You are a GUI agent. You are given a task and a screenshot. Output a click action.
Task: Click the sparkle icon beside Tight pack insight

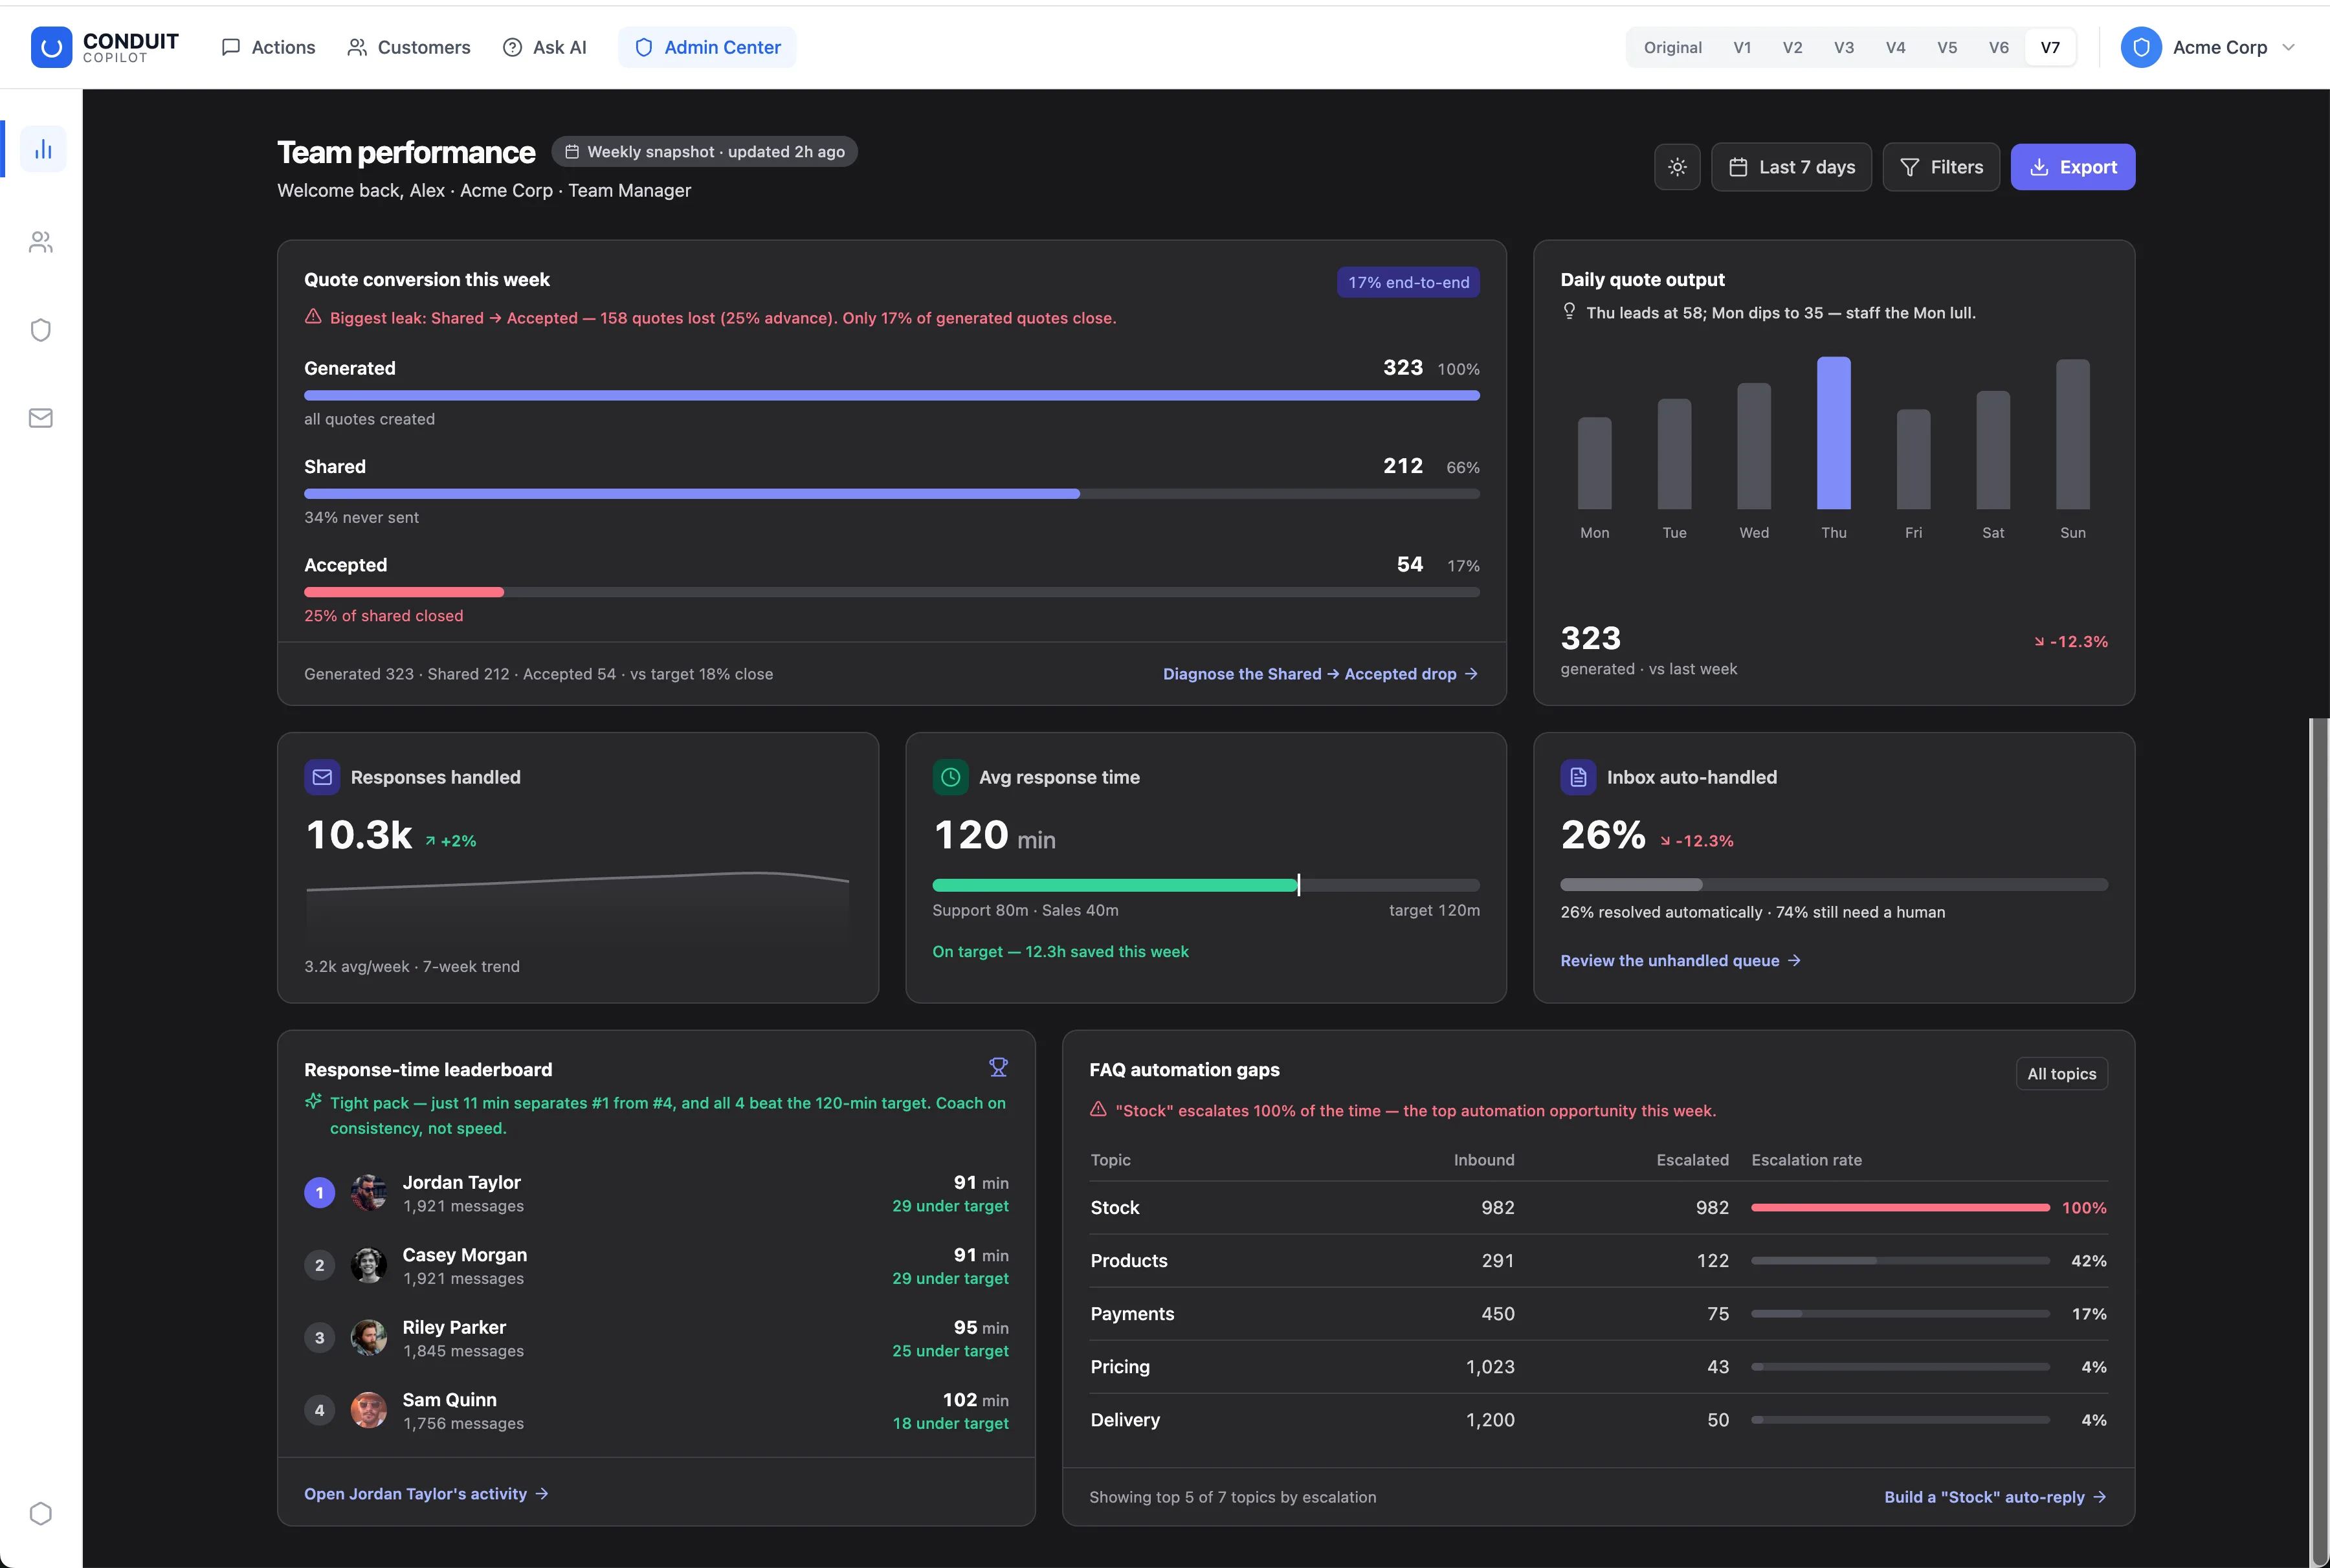click(x=313, y=1101)
